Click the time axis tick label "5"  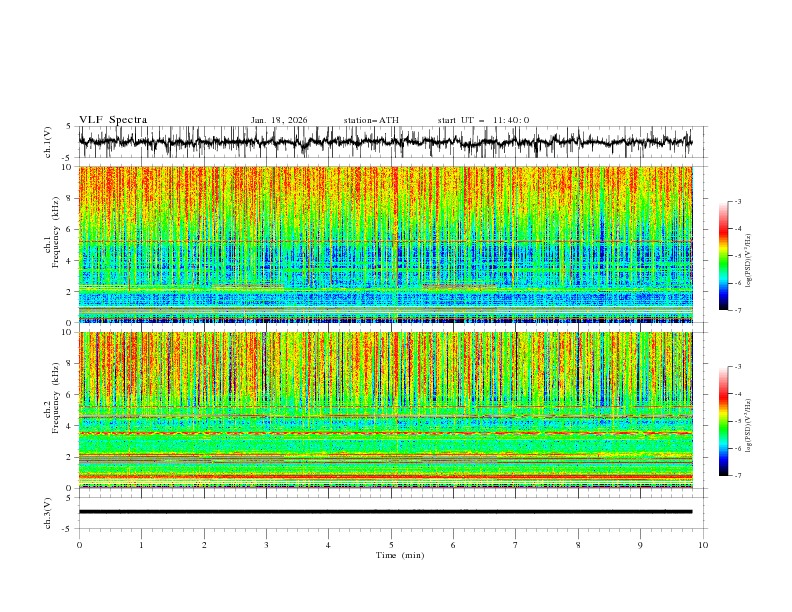391,545
